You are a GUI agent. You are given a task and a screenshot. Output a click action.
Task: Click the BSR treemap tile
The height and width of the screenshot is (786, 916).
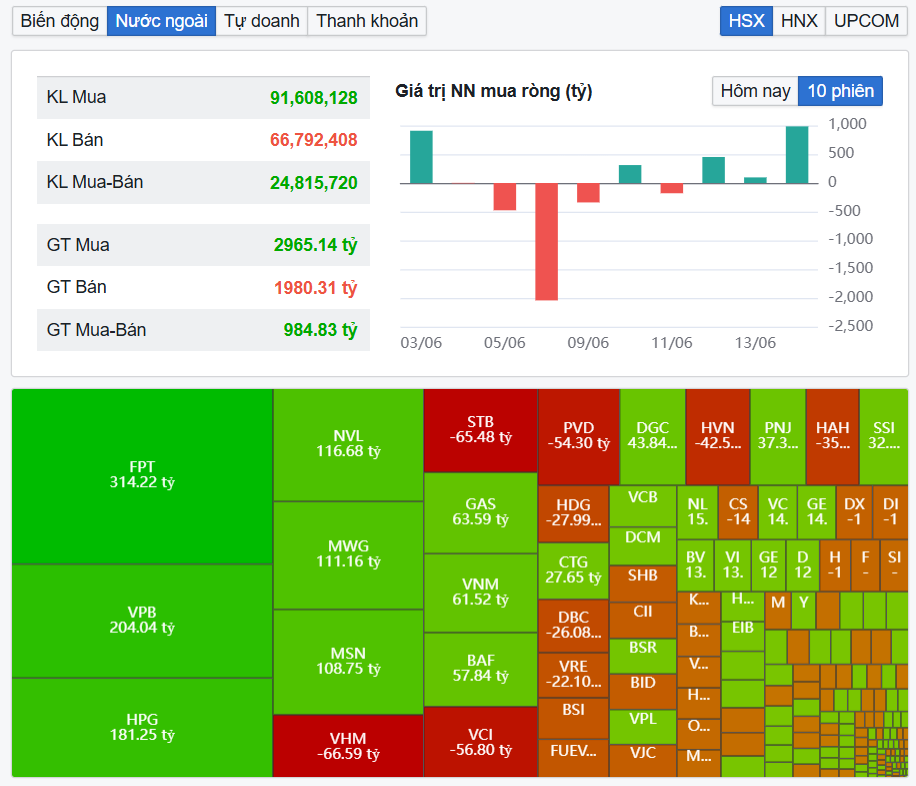point(643,656)
